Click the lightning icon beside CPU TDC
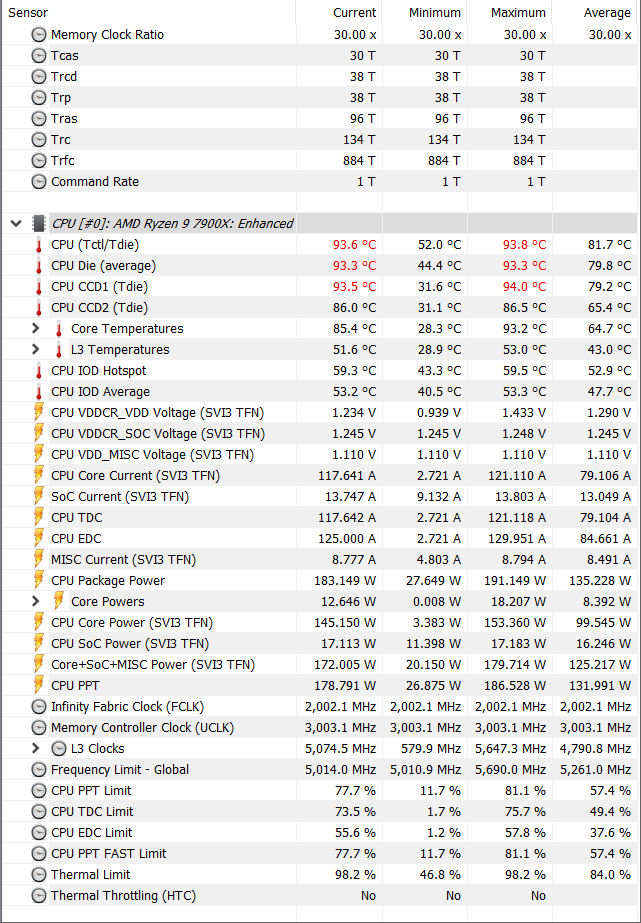Screen dimensions: 641x923 [x=39, y=517]
